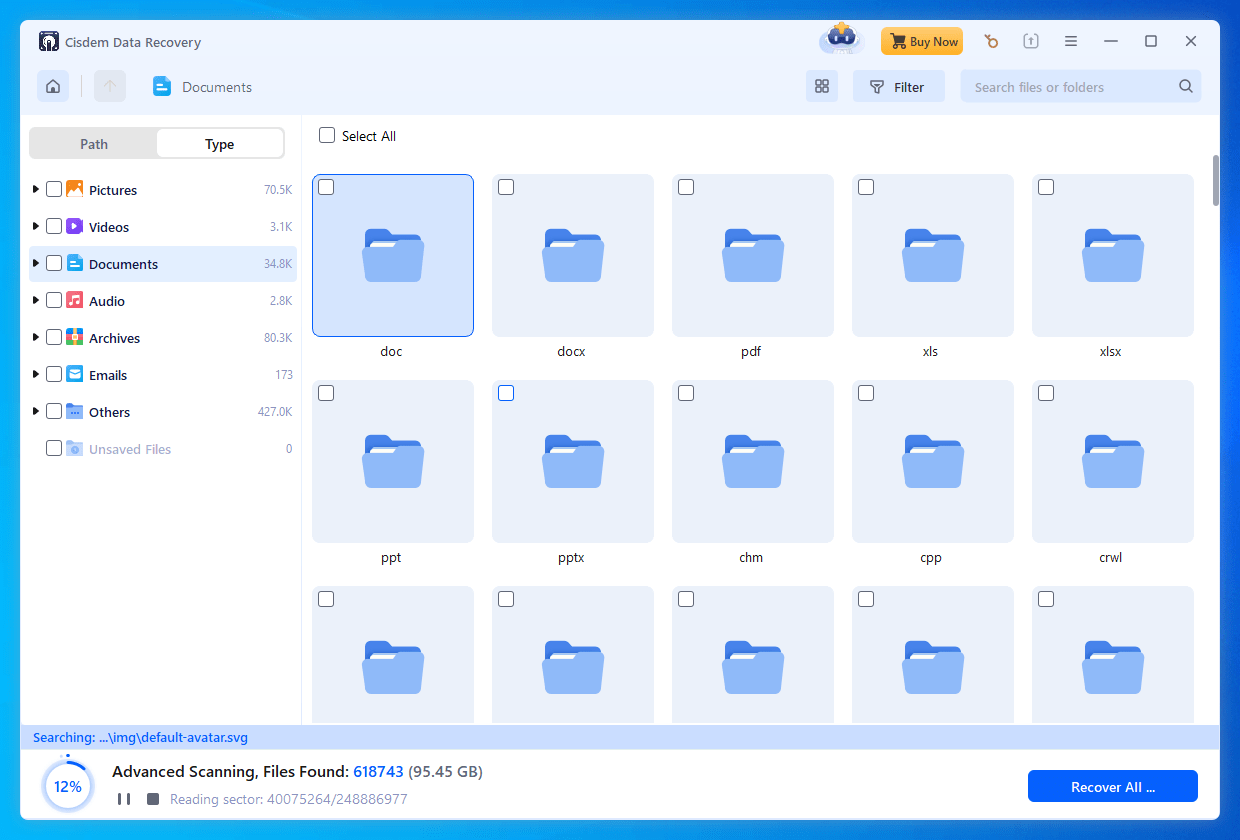1240x840 pixels.
Task: Click the Audio category icon
Action: 75,300
